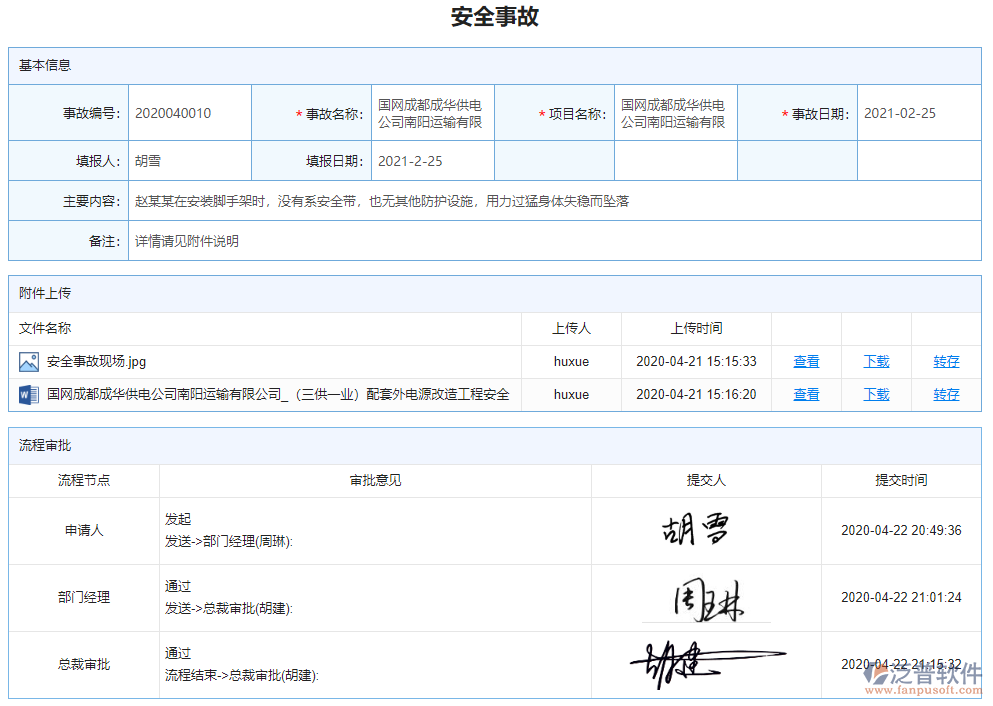The width and height of the screenshot is (993, 706).
Task: Click the 胡雪 handwritten signature image
Action: pos(695,531)
